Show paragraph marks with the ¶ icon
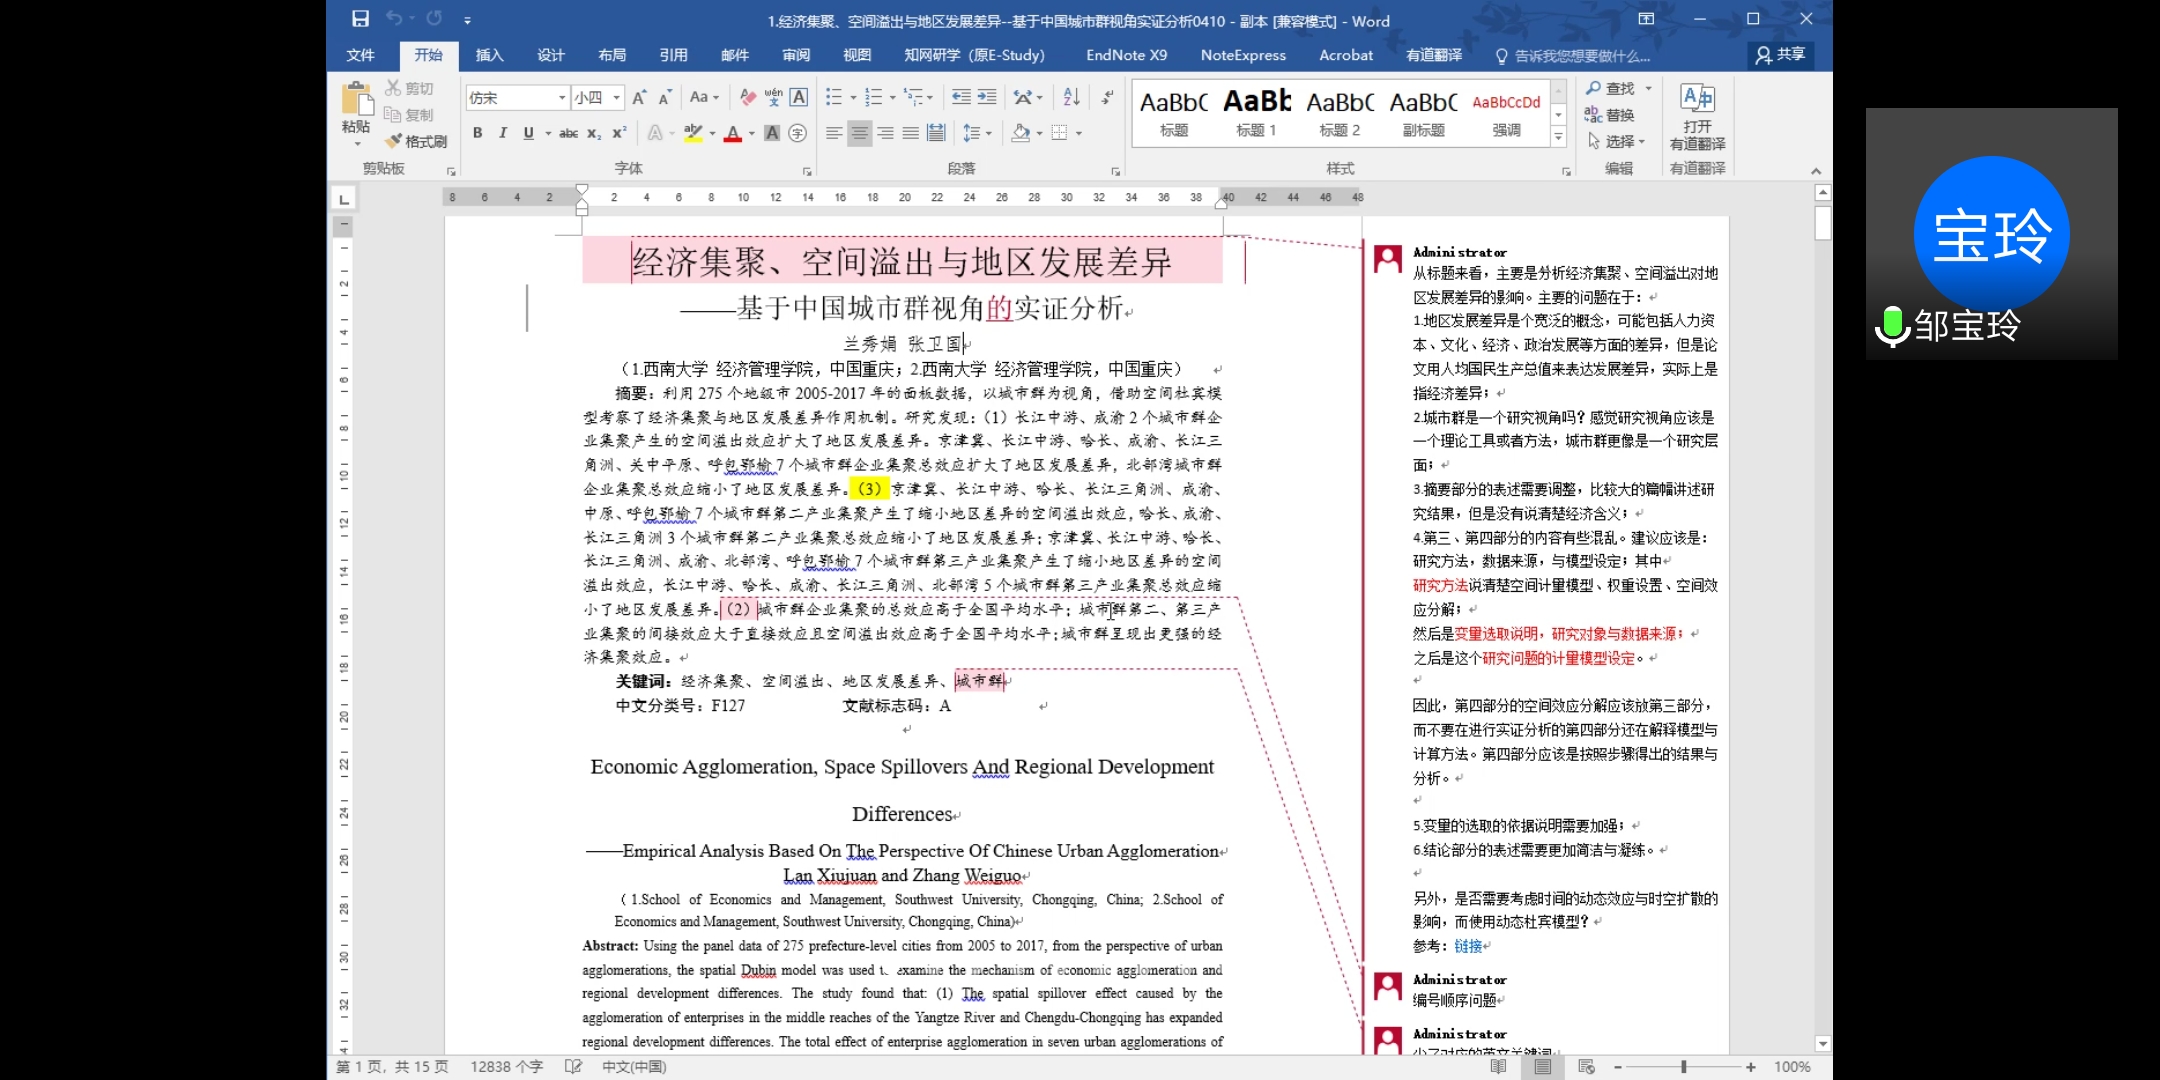This screenshot has height=1080, width=2160. pyautogui.click(x=1107, y=96)
